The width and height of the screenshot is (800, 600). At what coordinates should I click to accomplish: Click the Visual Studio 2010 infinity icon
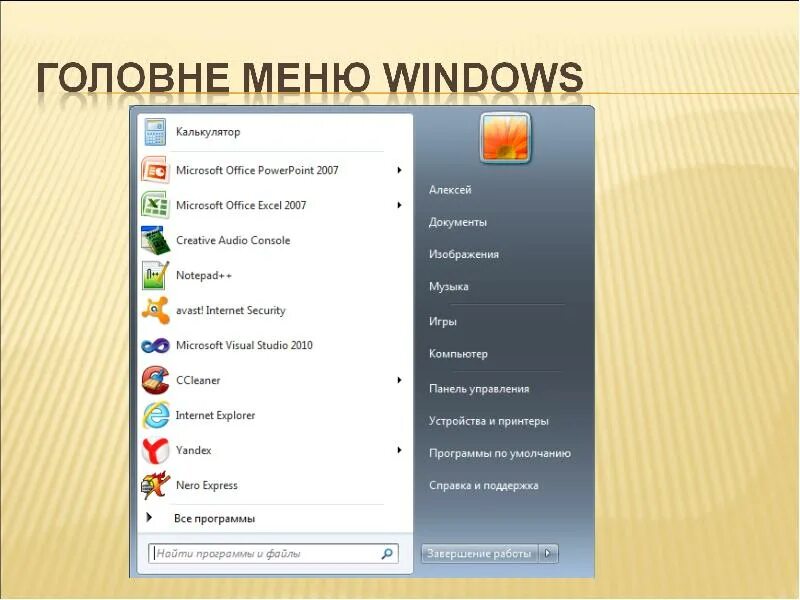click(x=155, y=345)
